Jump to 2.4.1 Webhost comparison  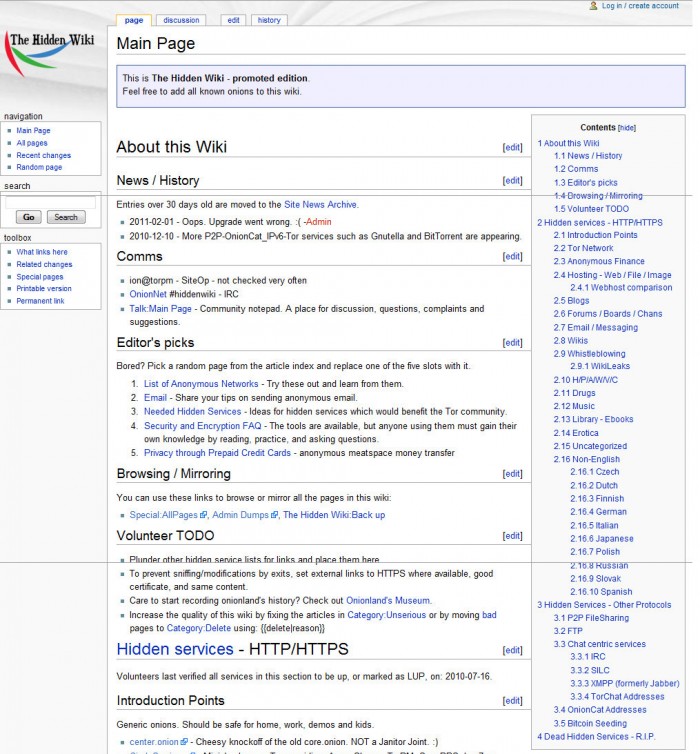621,287
